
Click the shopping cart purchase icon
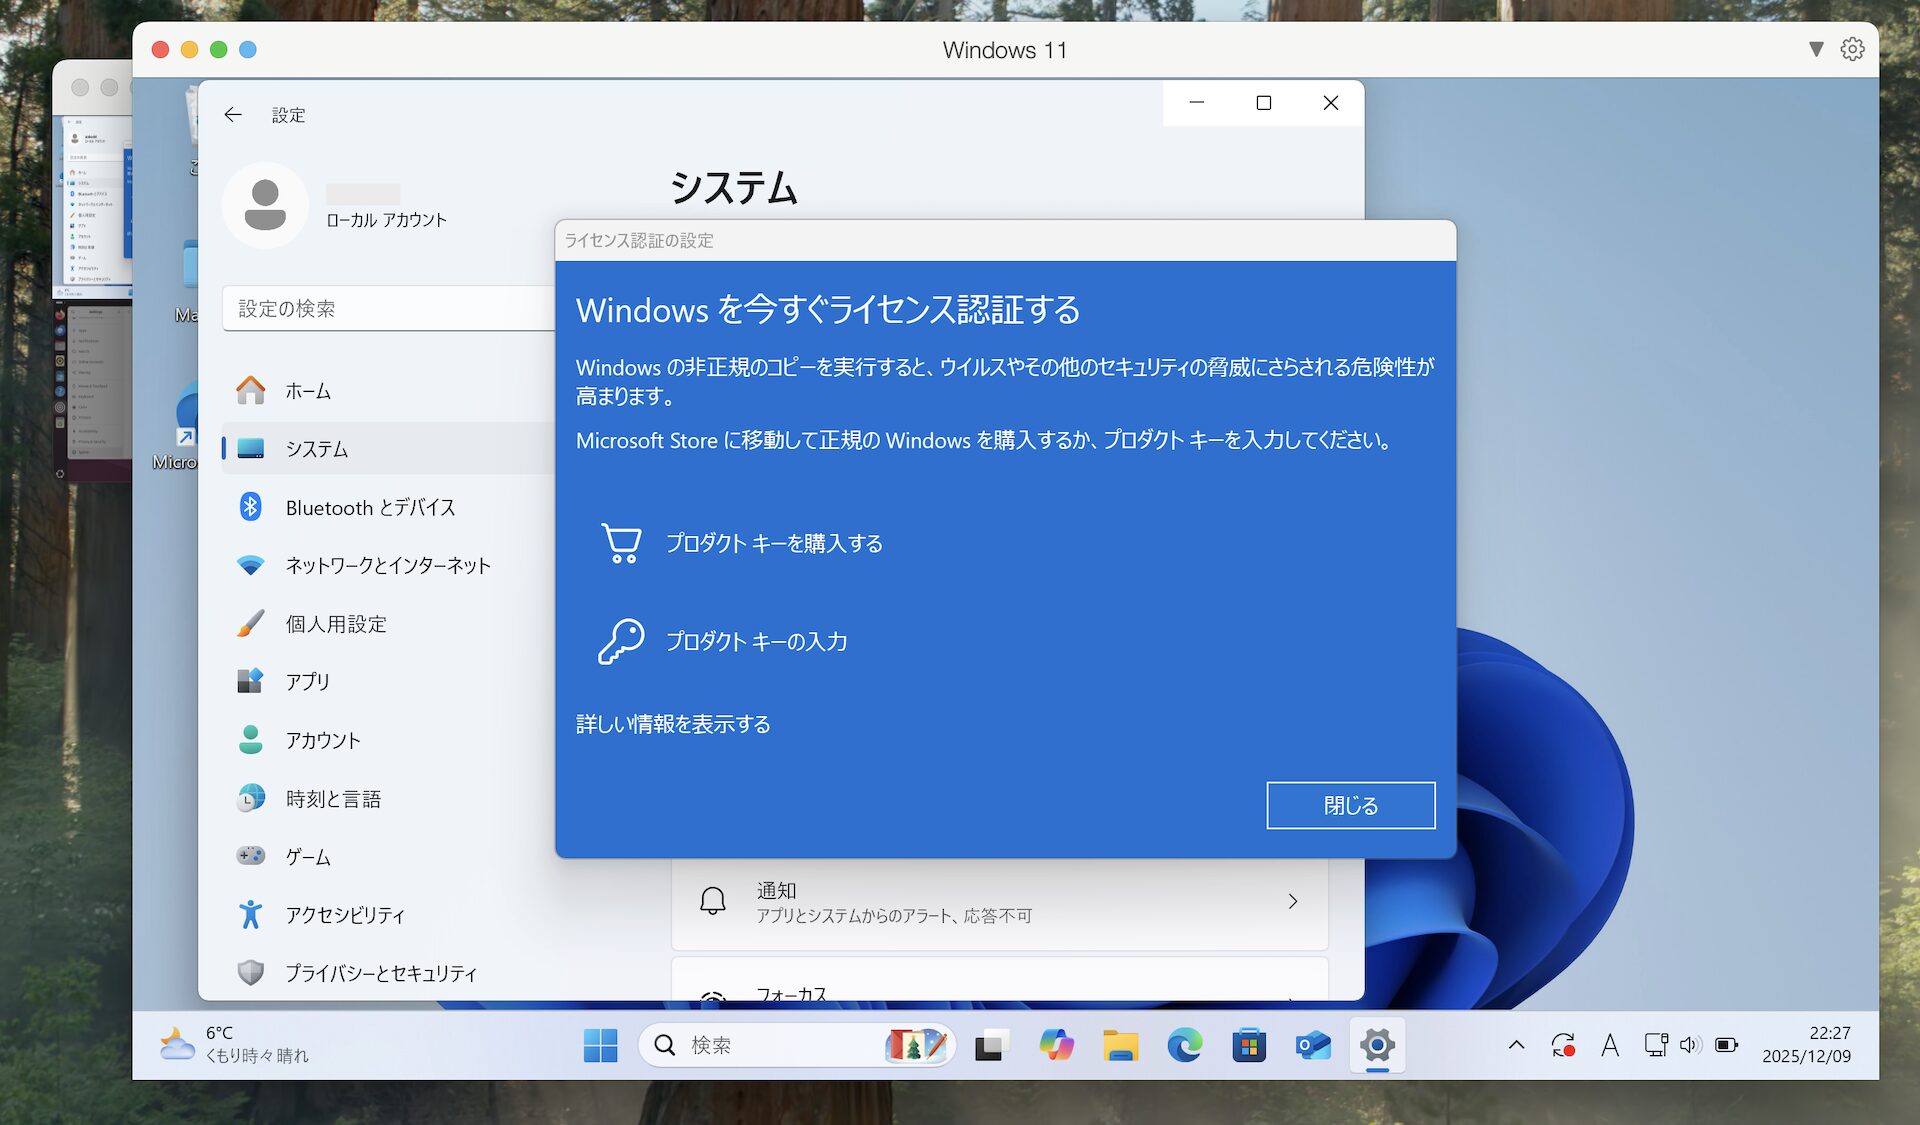[621, 543]
